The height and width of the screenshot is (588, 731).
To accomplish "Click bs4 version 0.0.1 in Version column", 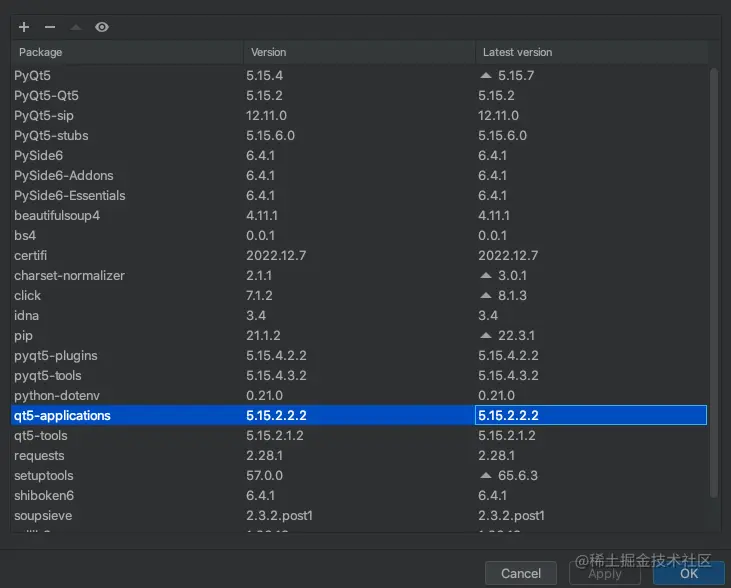I will [x=260, y=235].
